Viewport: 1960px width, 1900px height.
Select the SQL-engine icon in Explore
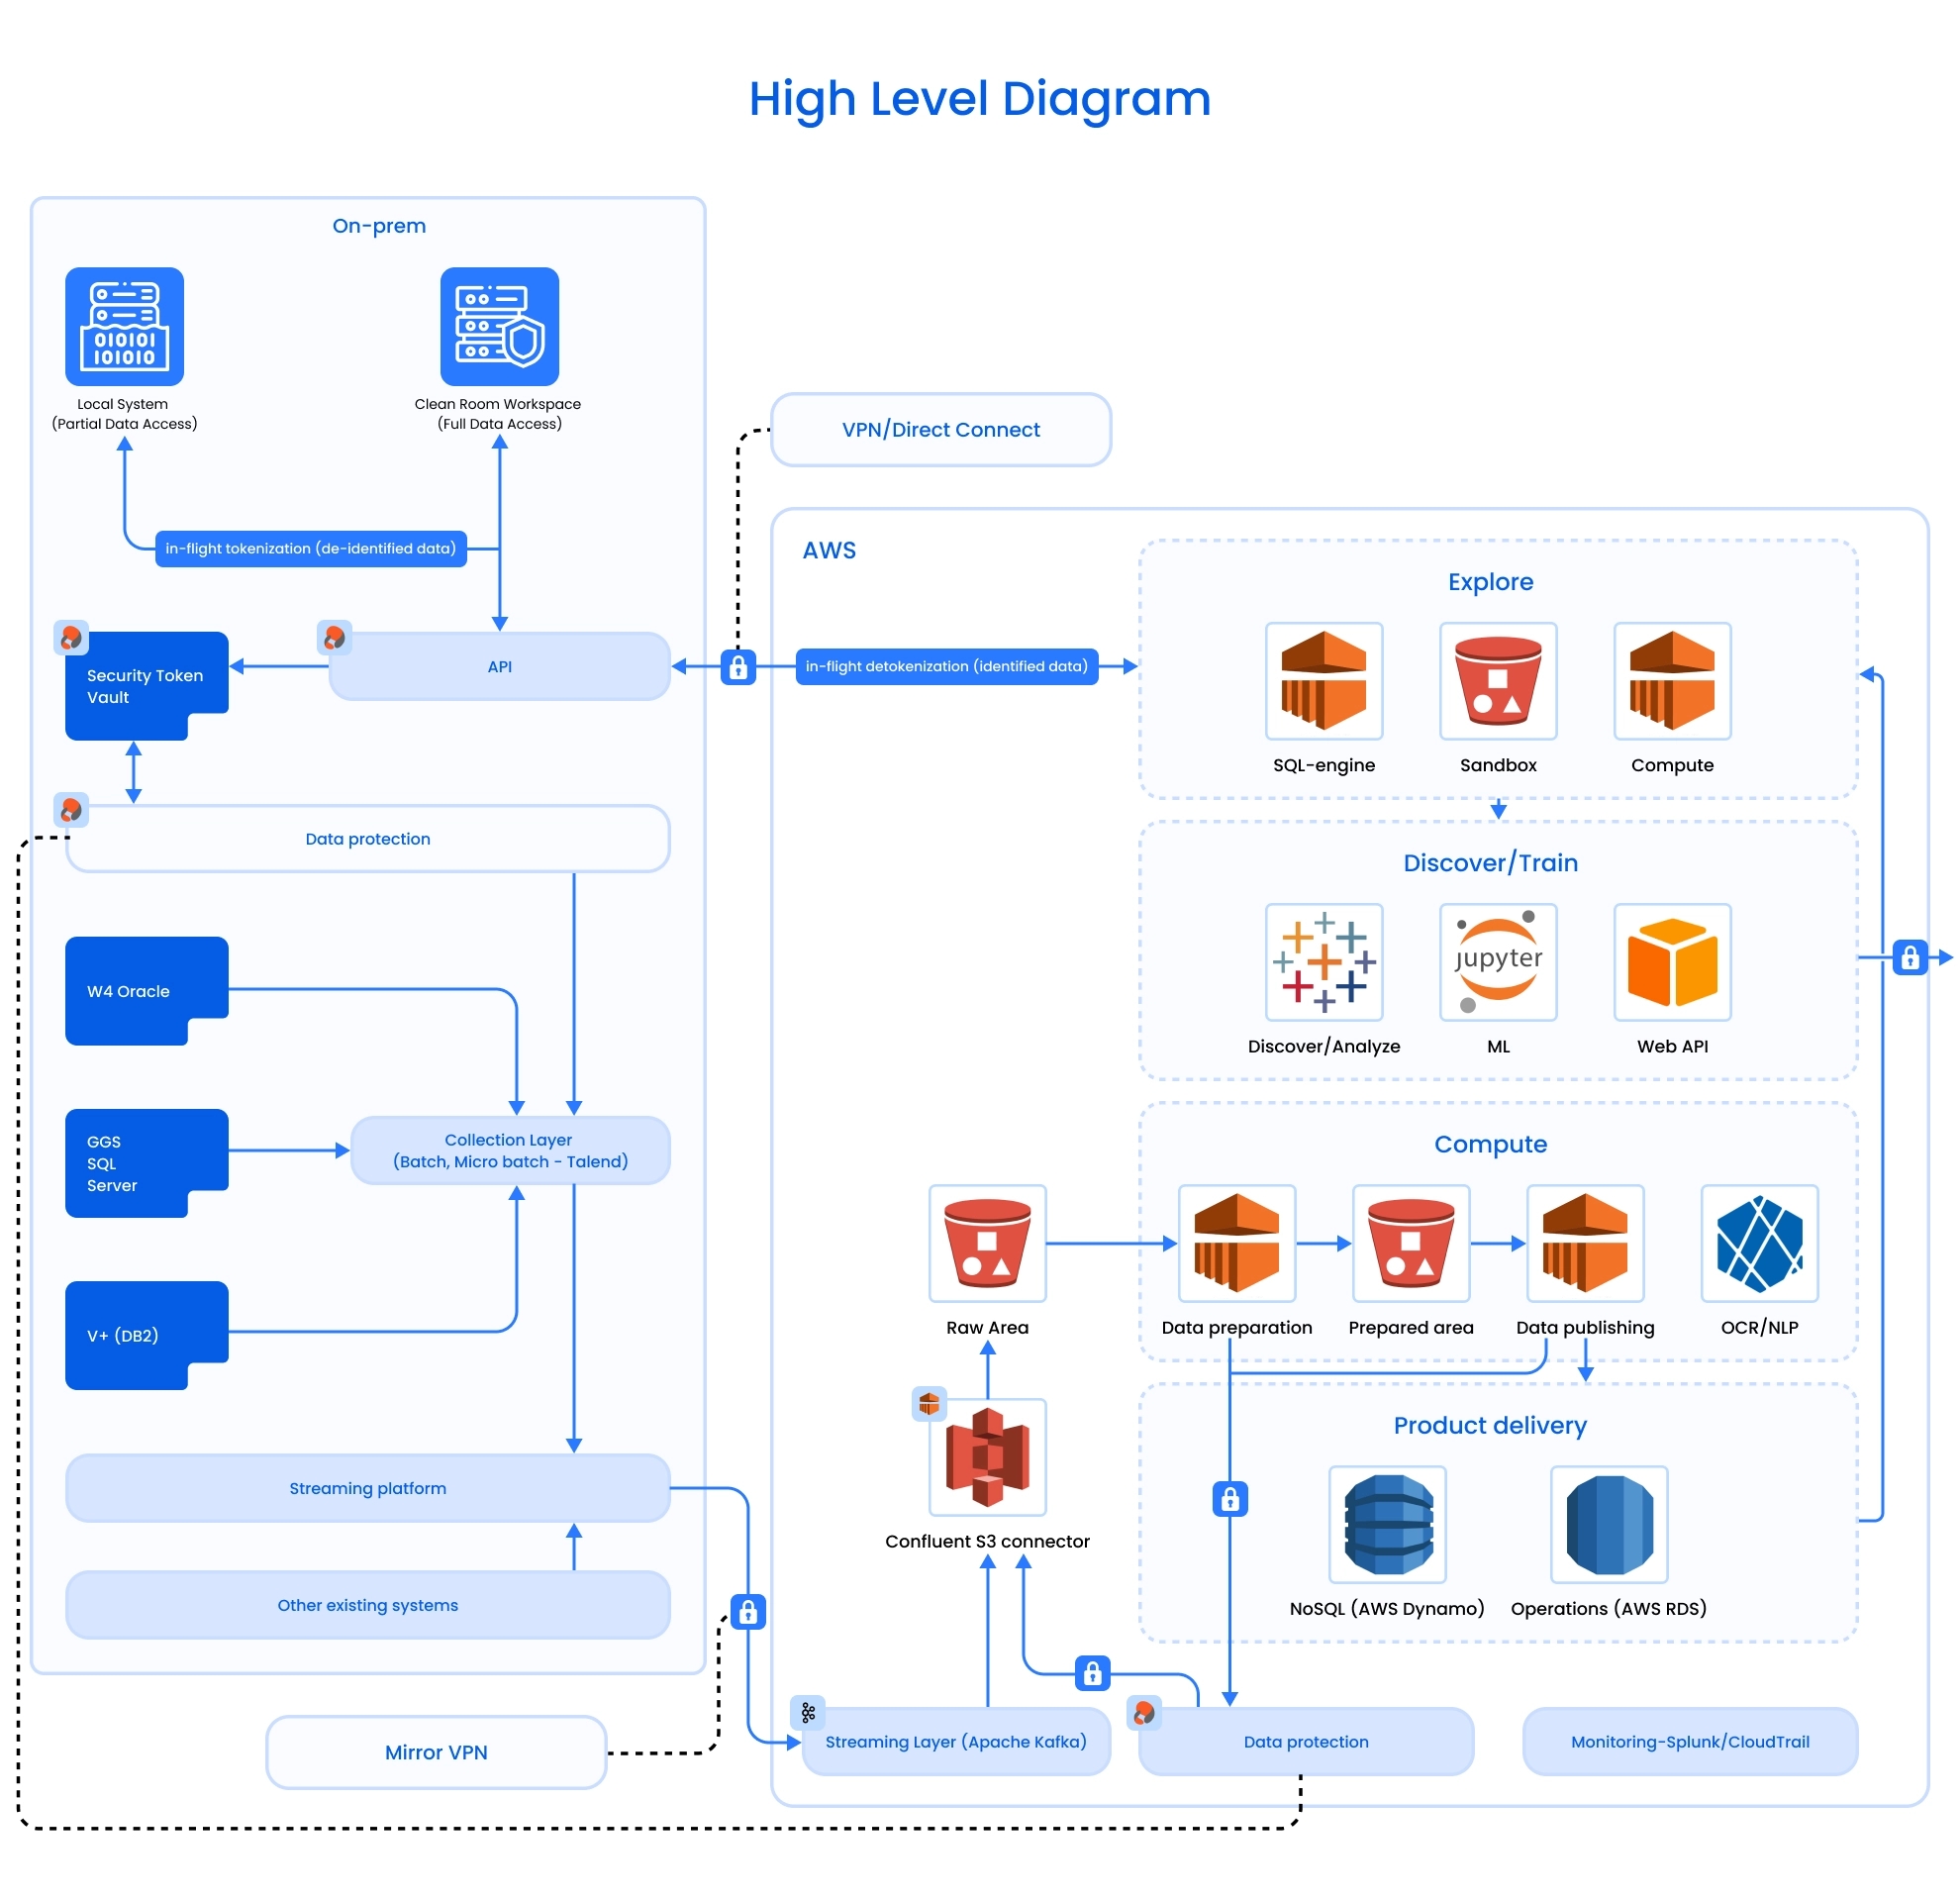click(x=1323, y=681)
